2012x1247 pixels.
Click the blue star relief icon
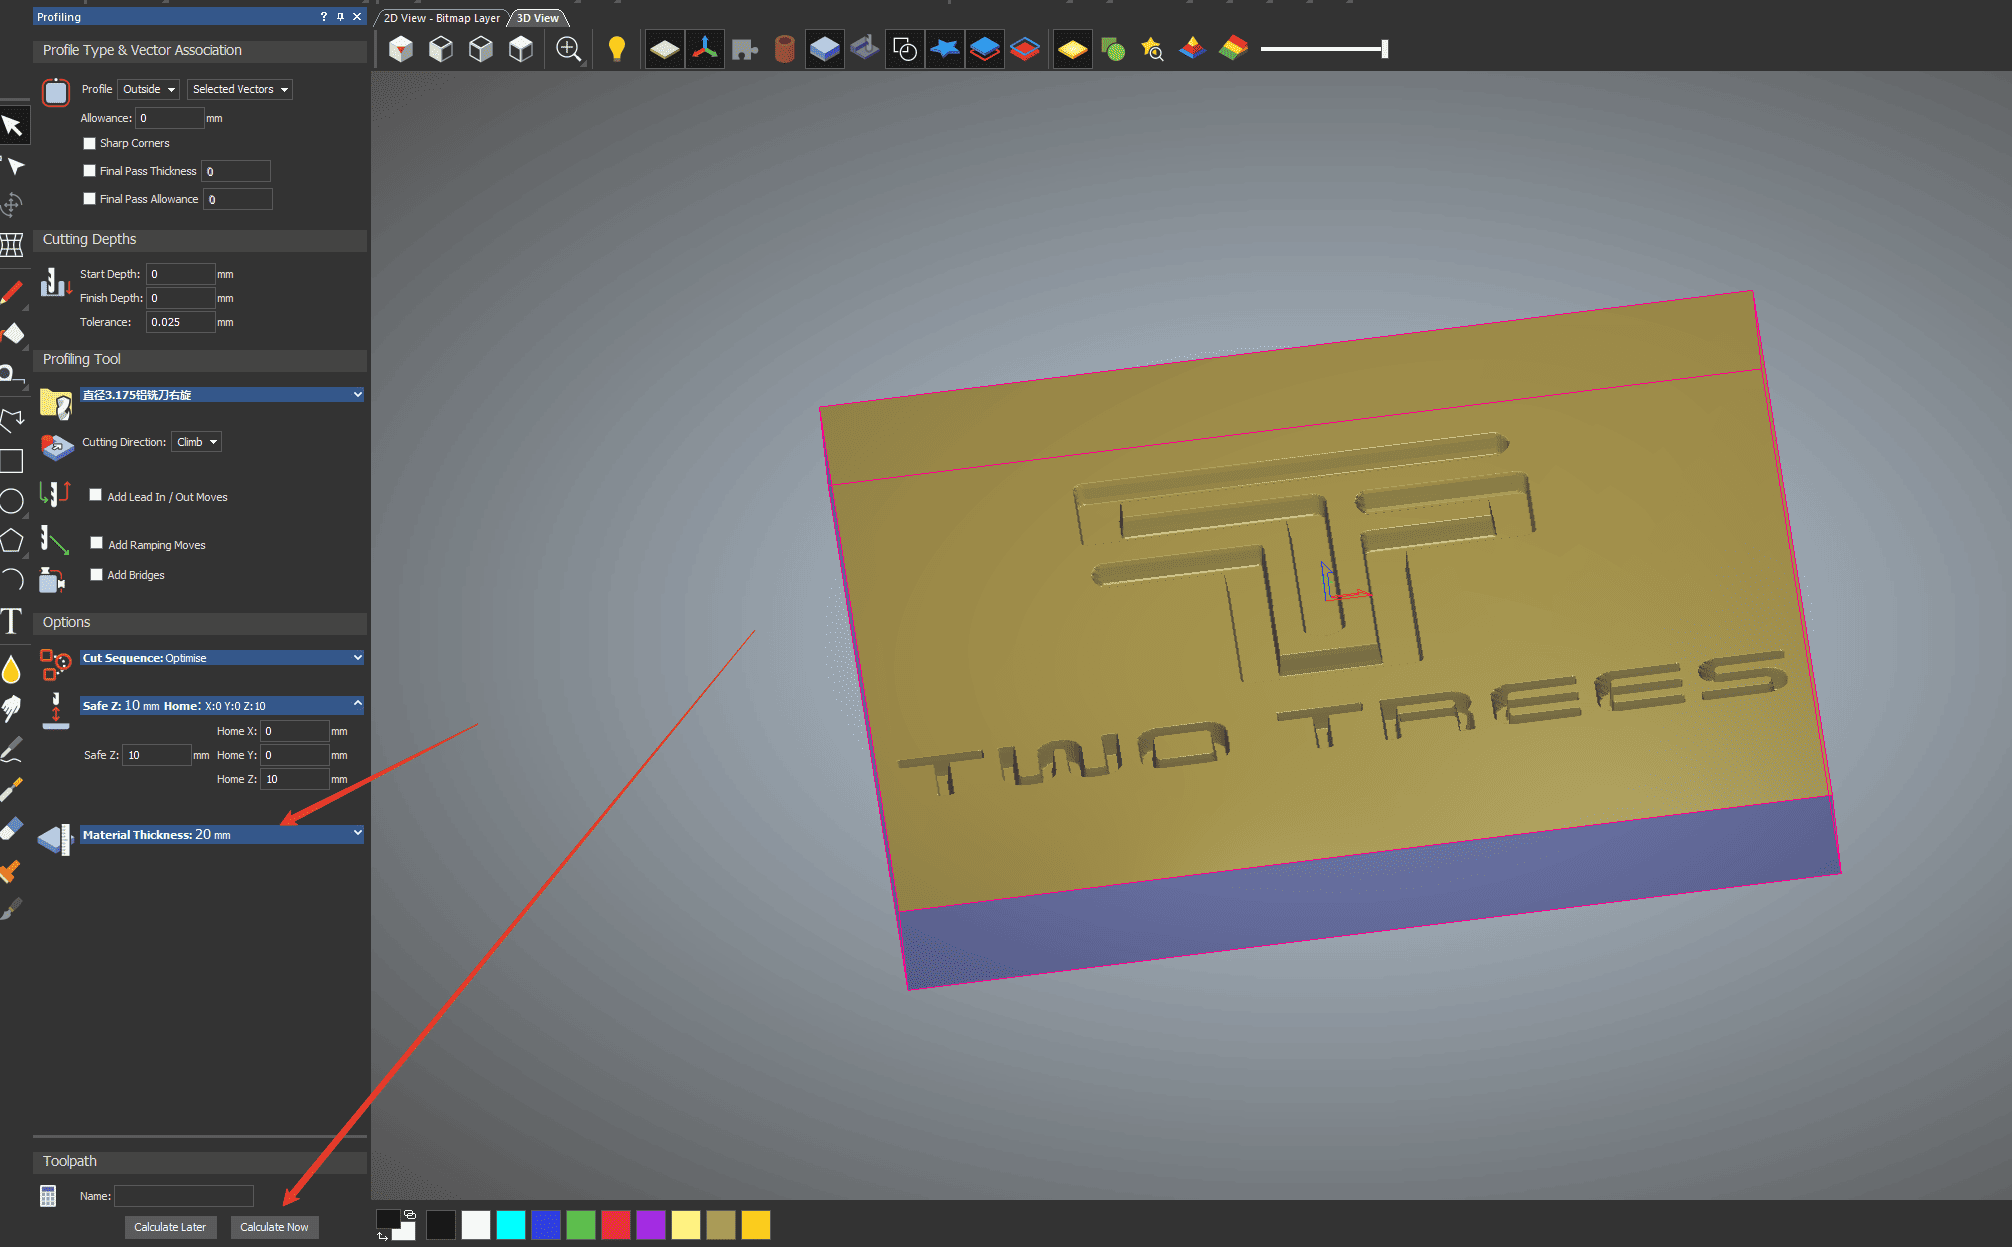tap(945, 49)
